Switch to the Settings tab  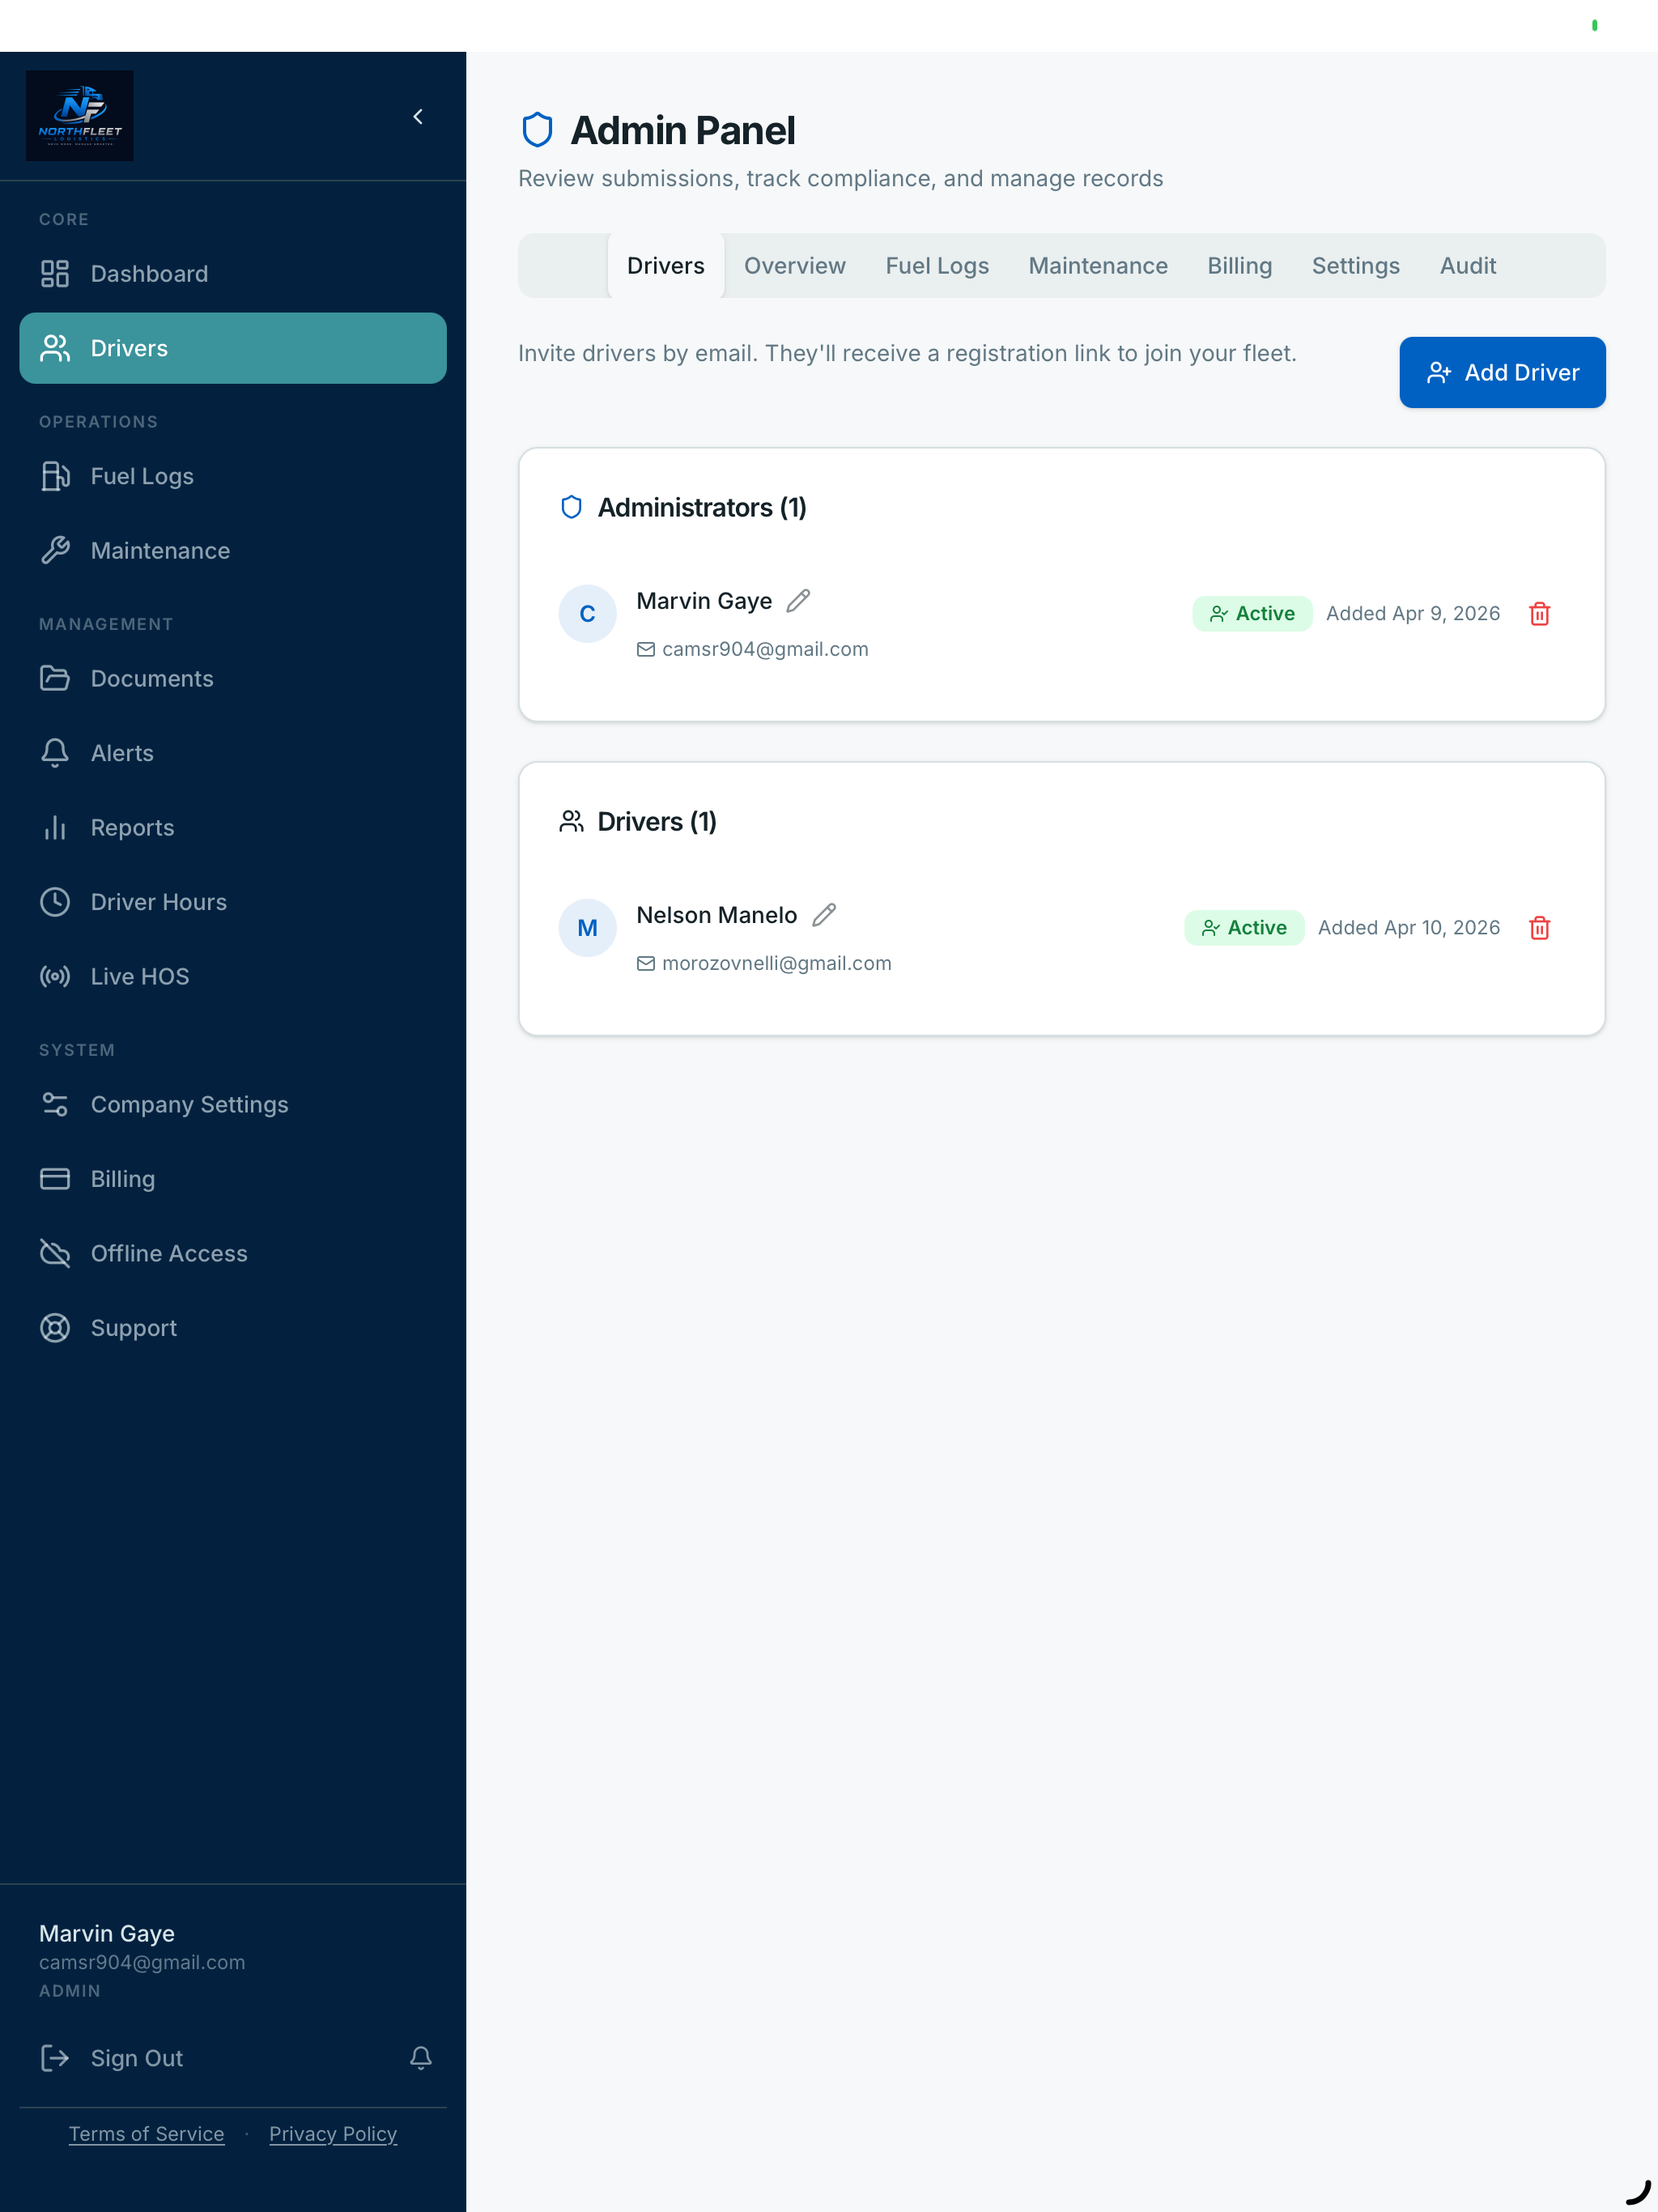coord(1356,266)
